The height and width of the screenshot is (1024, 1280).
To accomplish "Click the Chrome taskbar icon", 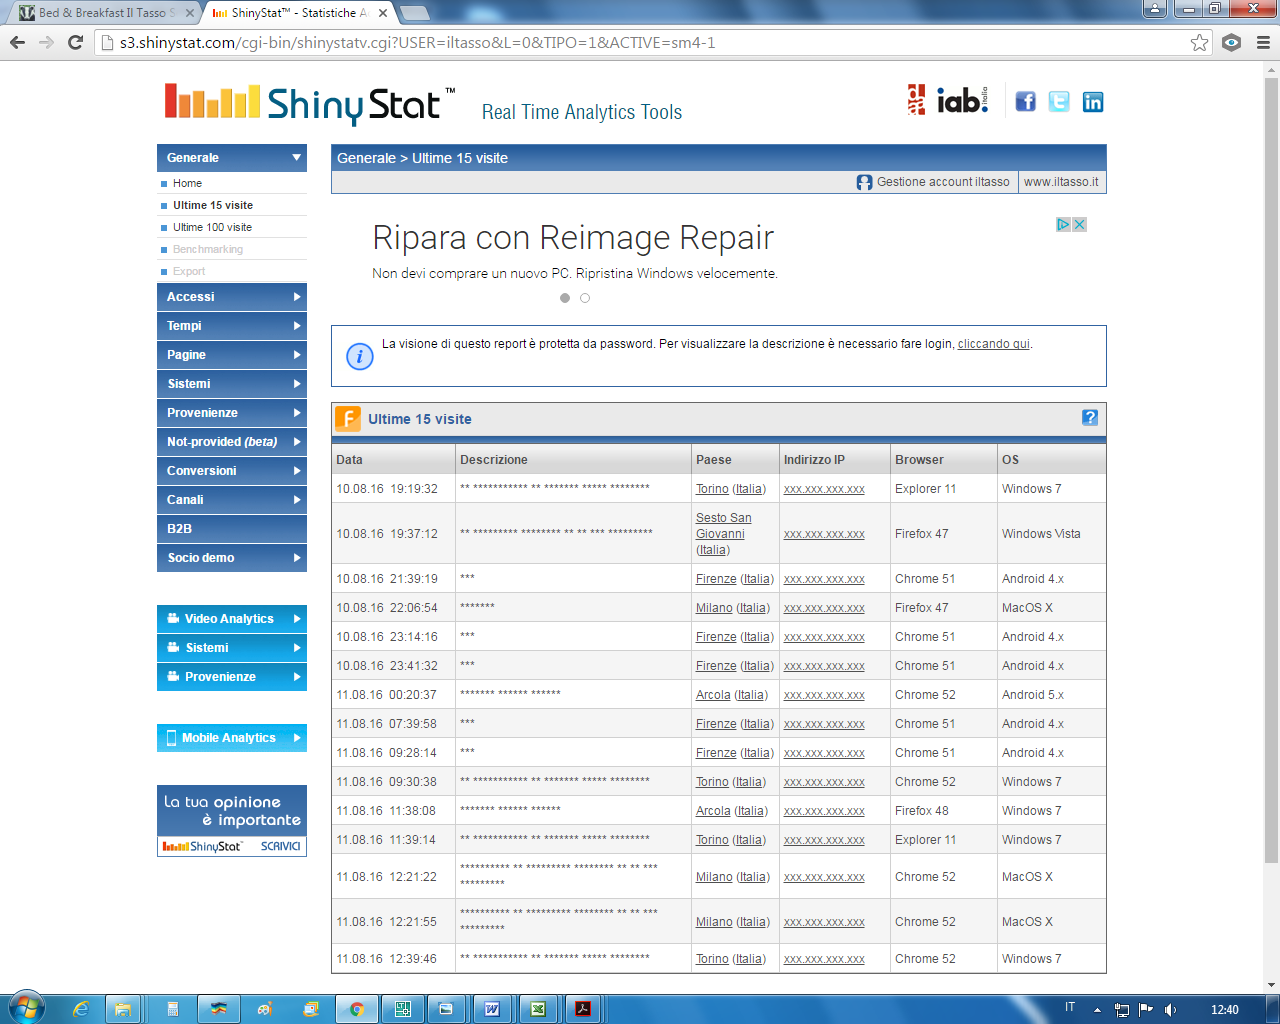I will tap(356, 1009).
